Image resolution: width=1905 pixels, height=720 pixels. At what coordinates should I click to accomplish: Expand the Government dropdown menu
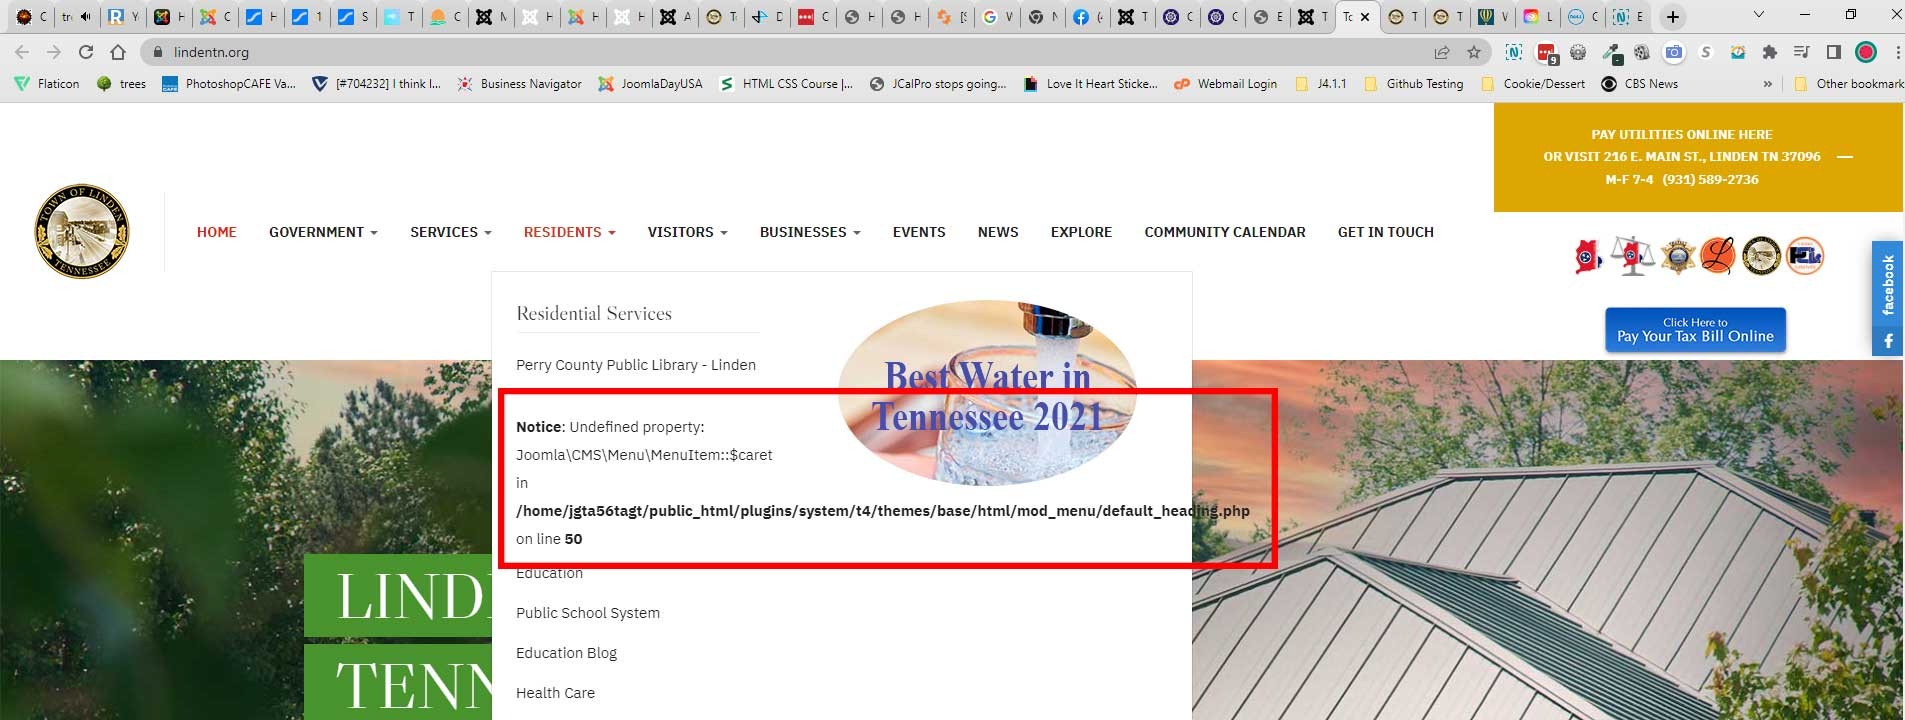(x=323, y=232)
